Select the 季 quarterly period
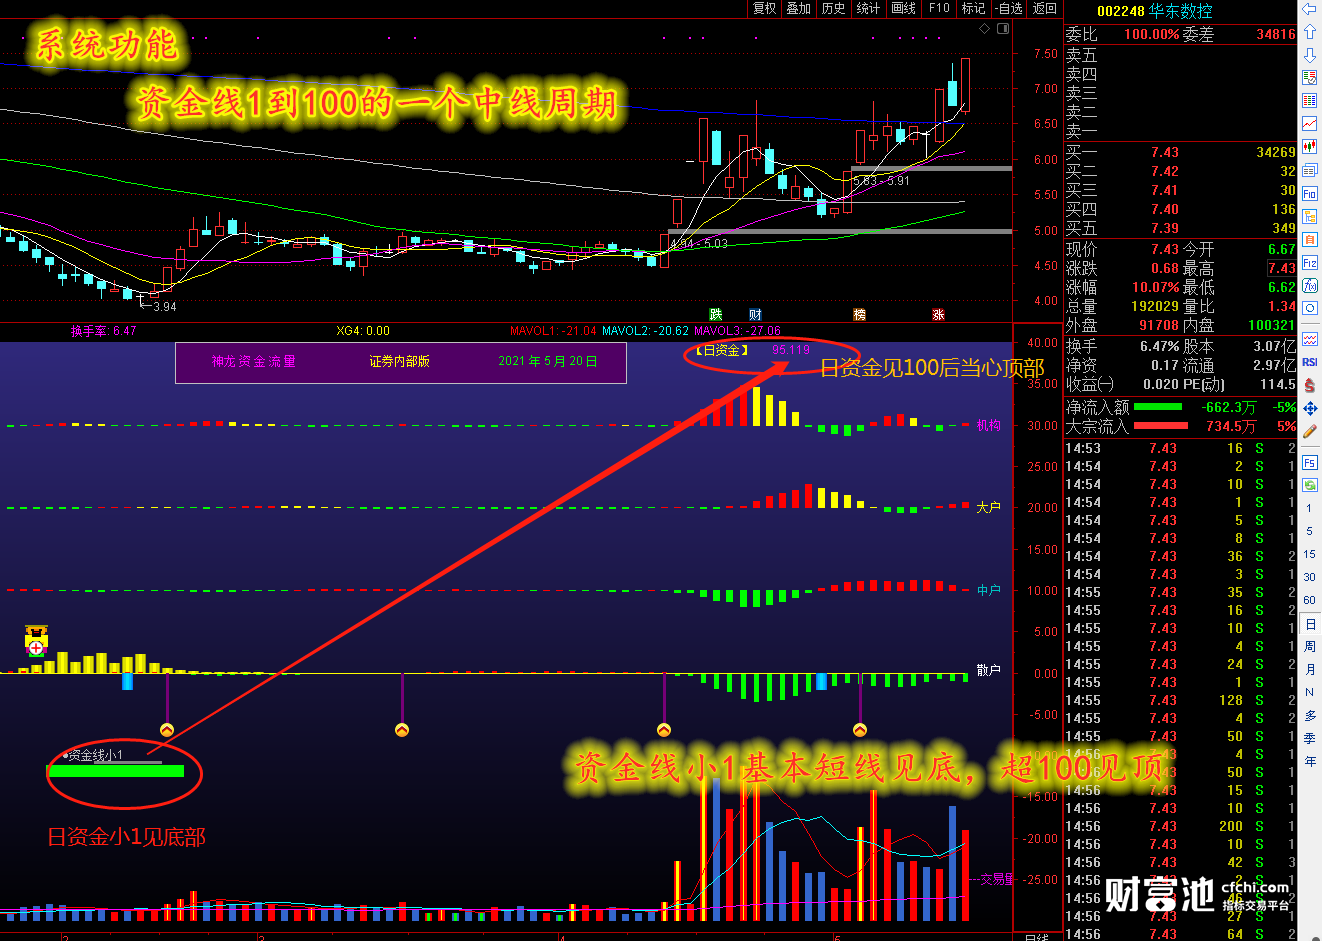Screen dimensions: 1322x941 [x=1309, y=738]
